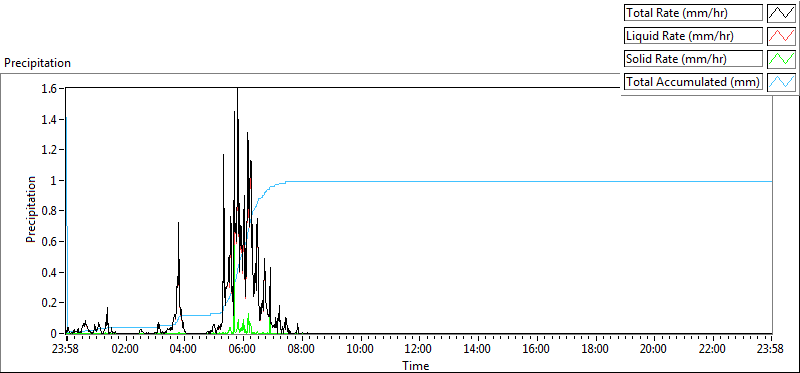
Task: Click the vertical Precipitation axis title
Action: (x=31, y=210)
